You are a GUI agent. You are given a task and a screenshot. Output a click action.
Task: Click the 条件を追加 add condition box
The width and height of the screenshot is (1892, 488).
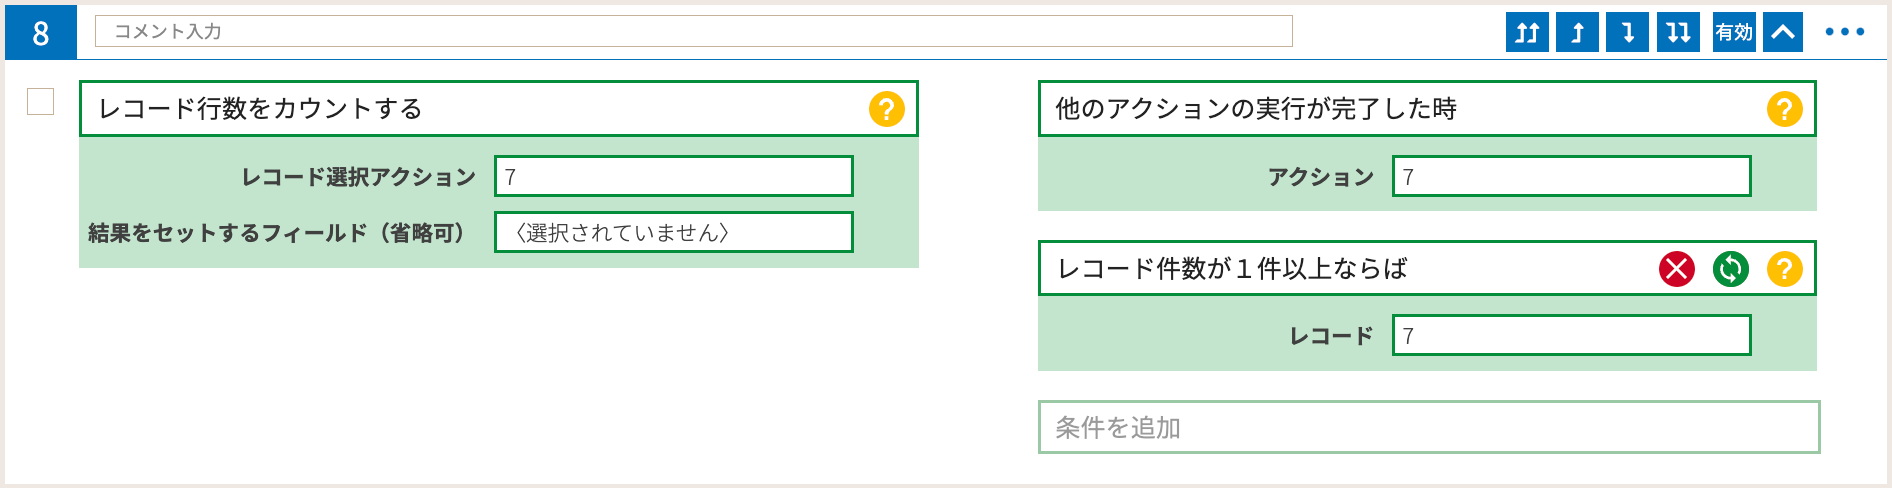point(1429,427)
